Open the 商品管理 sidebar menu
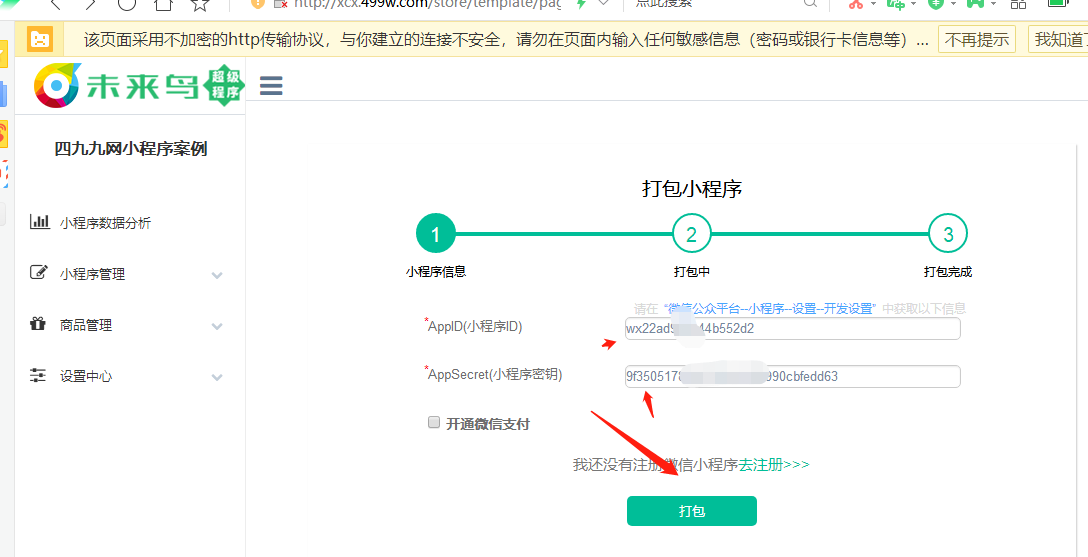Viewport: 1088px width, 557px height. [x=86, y=325]
